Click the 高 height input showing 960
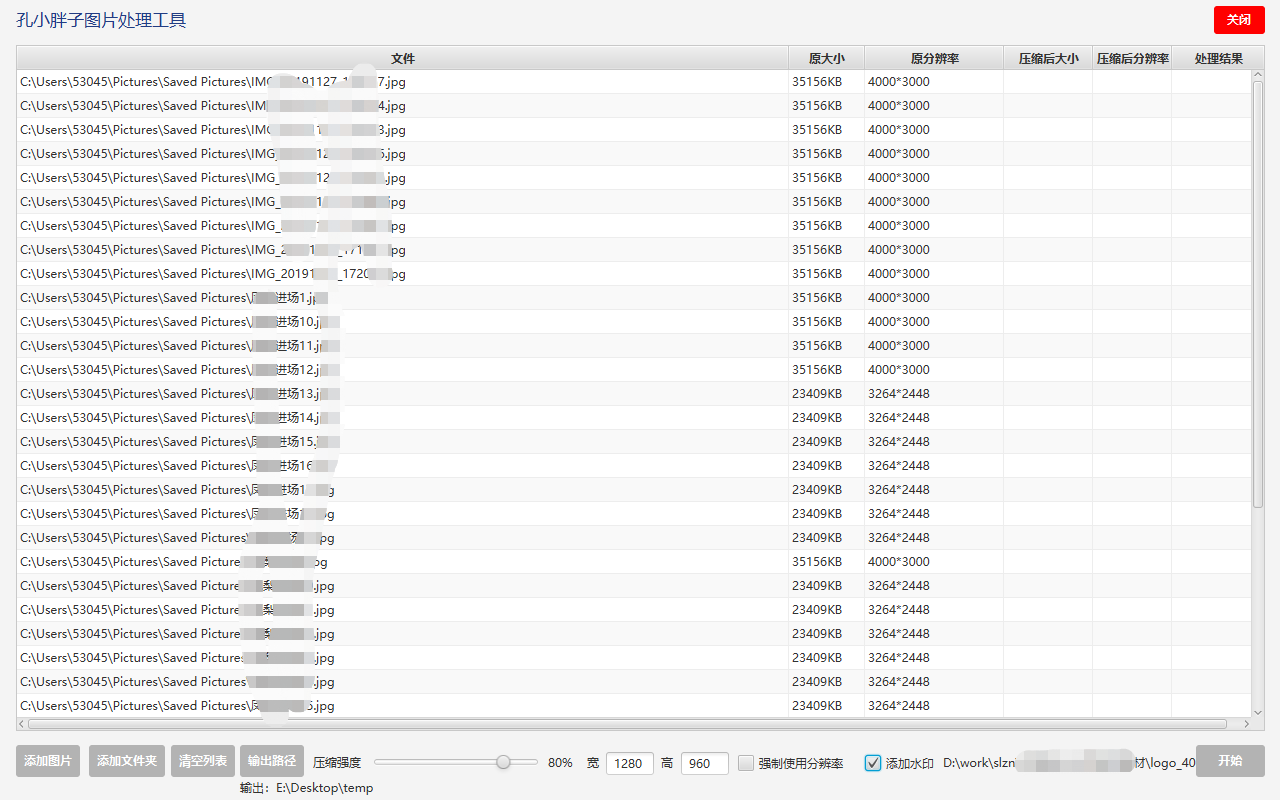Image resolution: width=1280 pixels, height=800 pixels. (x=704, y=763)
